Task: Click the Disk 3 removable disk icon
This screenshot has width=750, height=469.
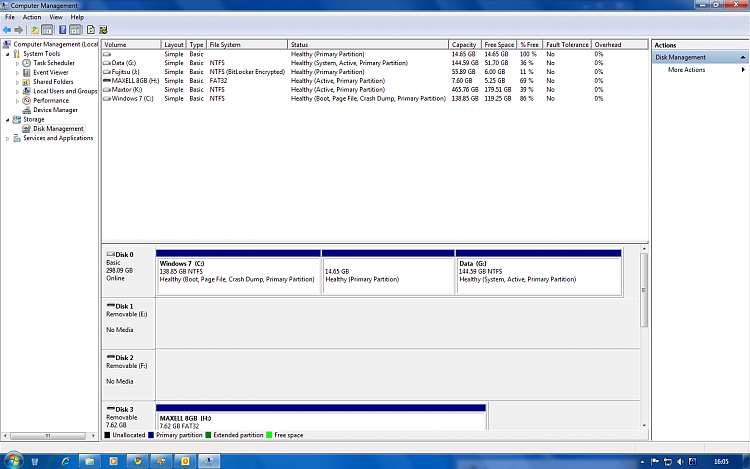Action: [110, 409]
